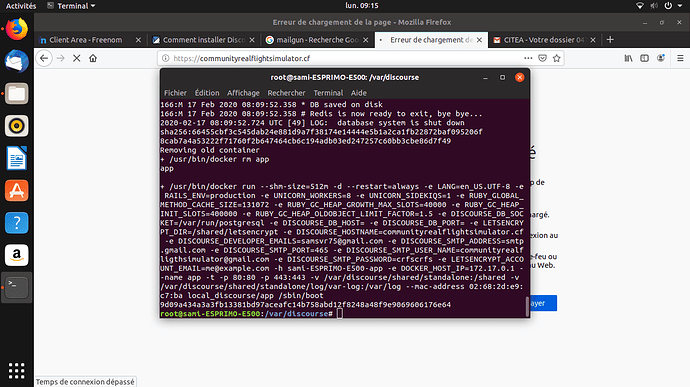Go back in Firefox history
The width and height of the screenshot is (690, 387).
(x=44, y=58)
